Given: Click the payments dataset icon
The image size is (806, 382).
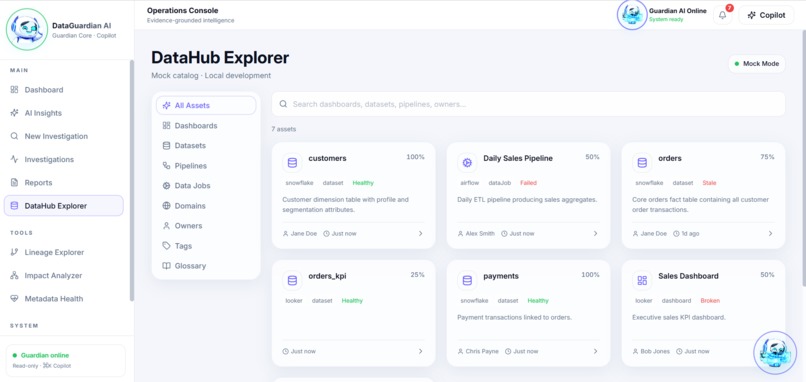Looking at the screenshot, I should [x=467, y=280].
